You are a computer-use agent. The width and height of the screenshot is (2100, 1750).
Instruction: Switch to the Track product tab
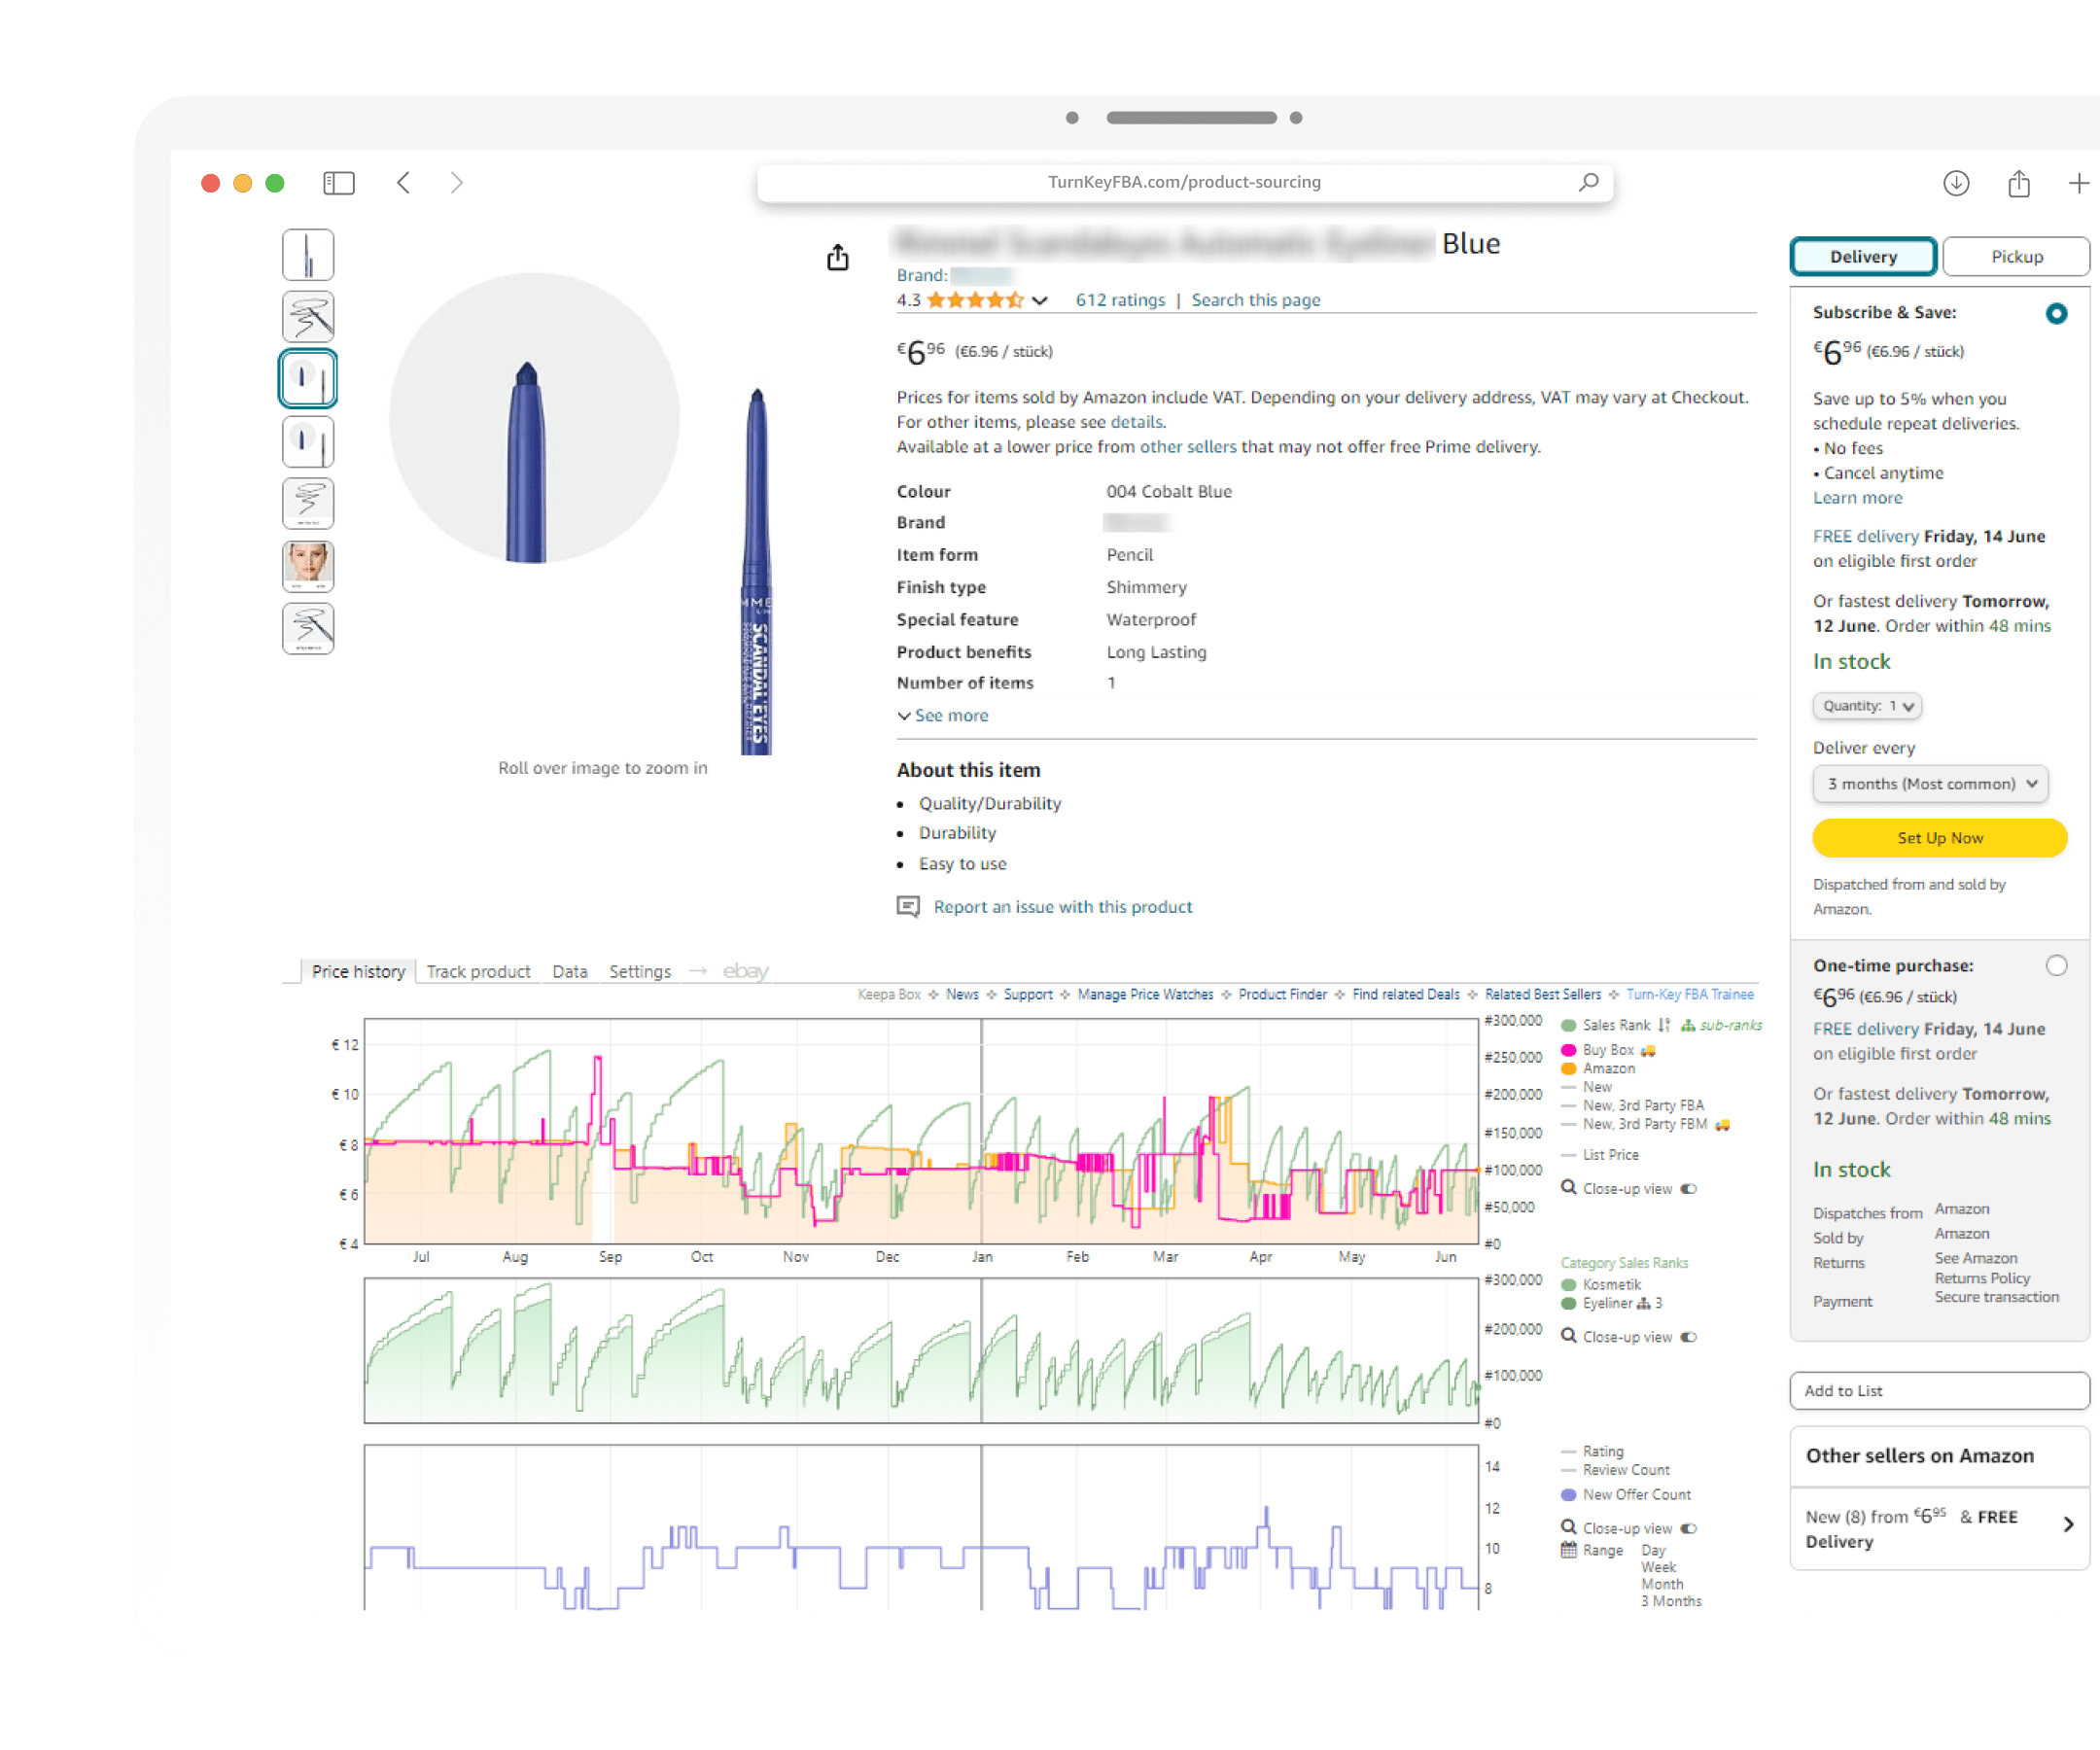478,971
